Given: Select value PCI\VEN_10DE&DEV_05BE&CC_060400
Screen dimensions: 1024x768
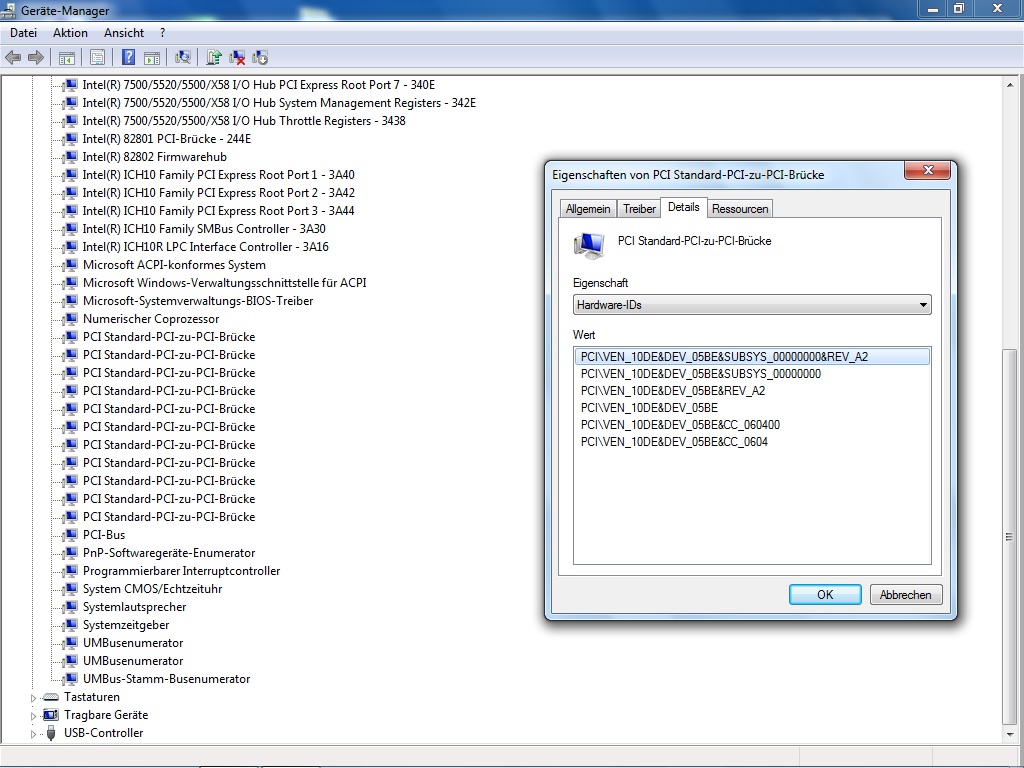Looking at the screenshot, I should click(680, 425).
